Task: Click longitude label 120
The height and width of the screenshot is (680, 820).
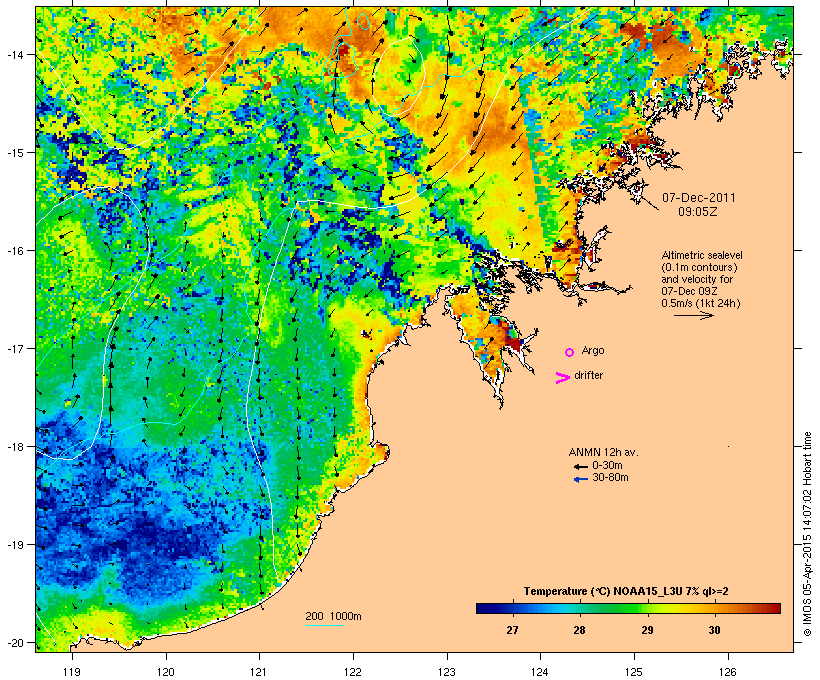Action: point(166,672)
